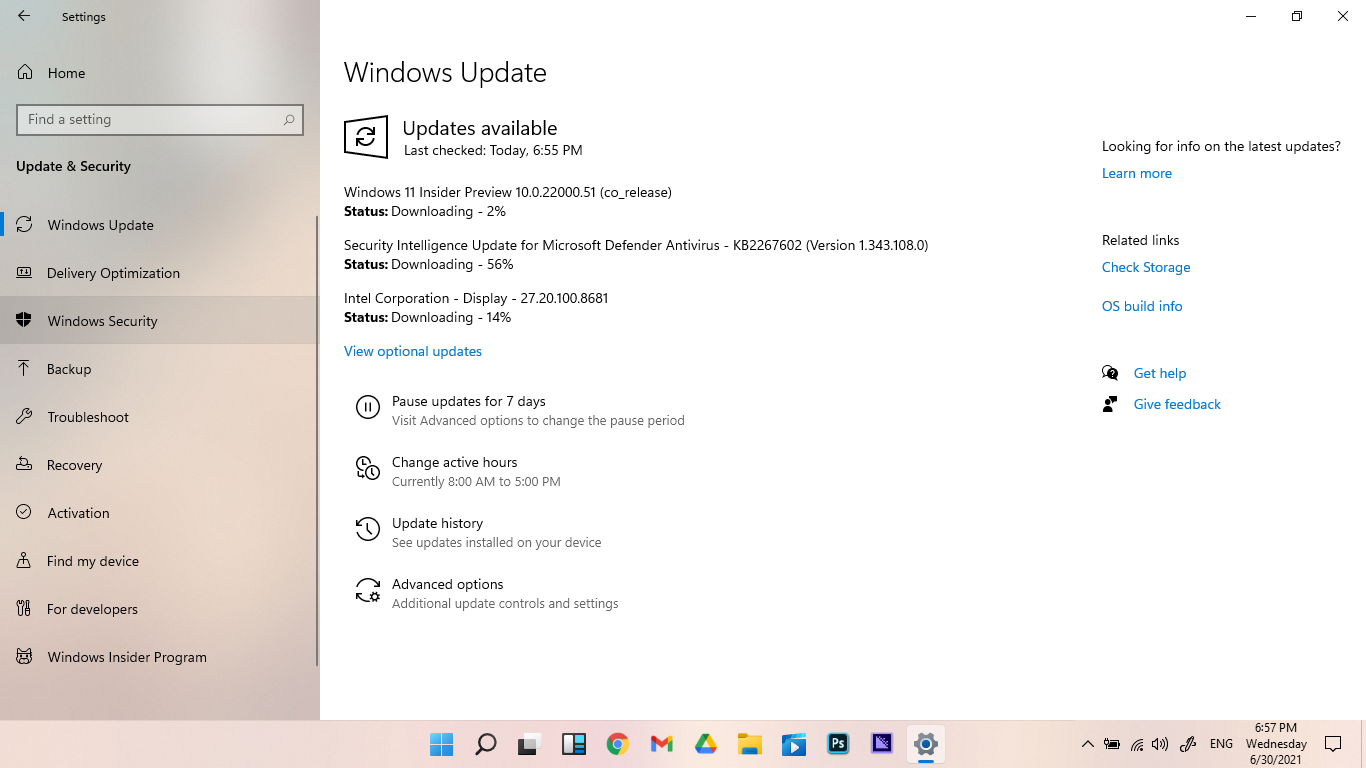Click the sidebar vertical scrollbar

(x=317, y=440)
